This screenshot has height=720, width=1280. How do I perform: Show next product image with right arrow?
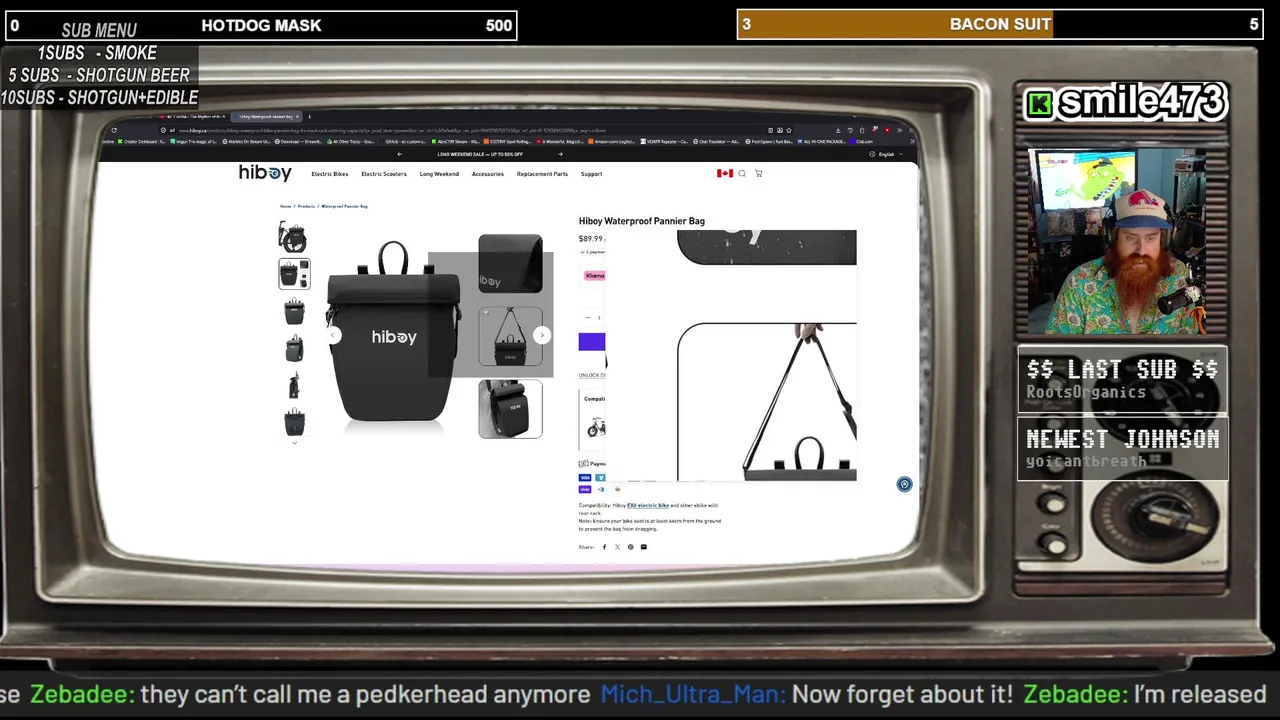coord(541,335)
